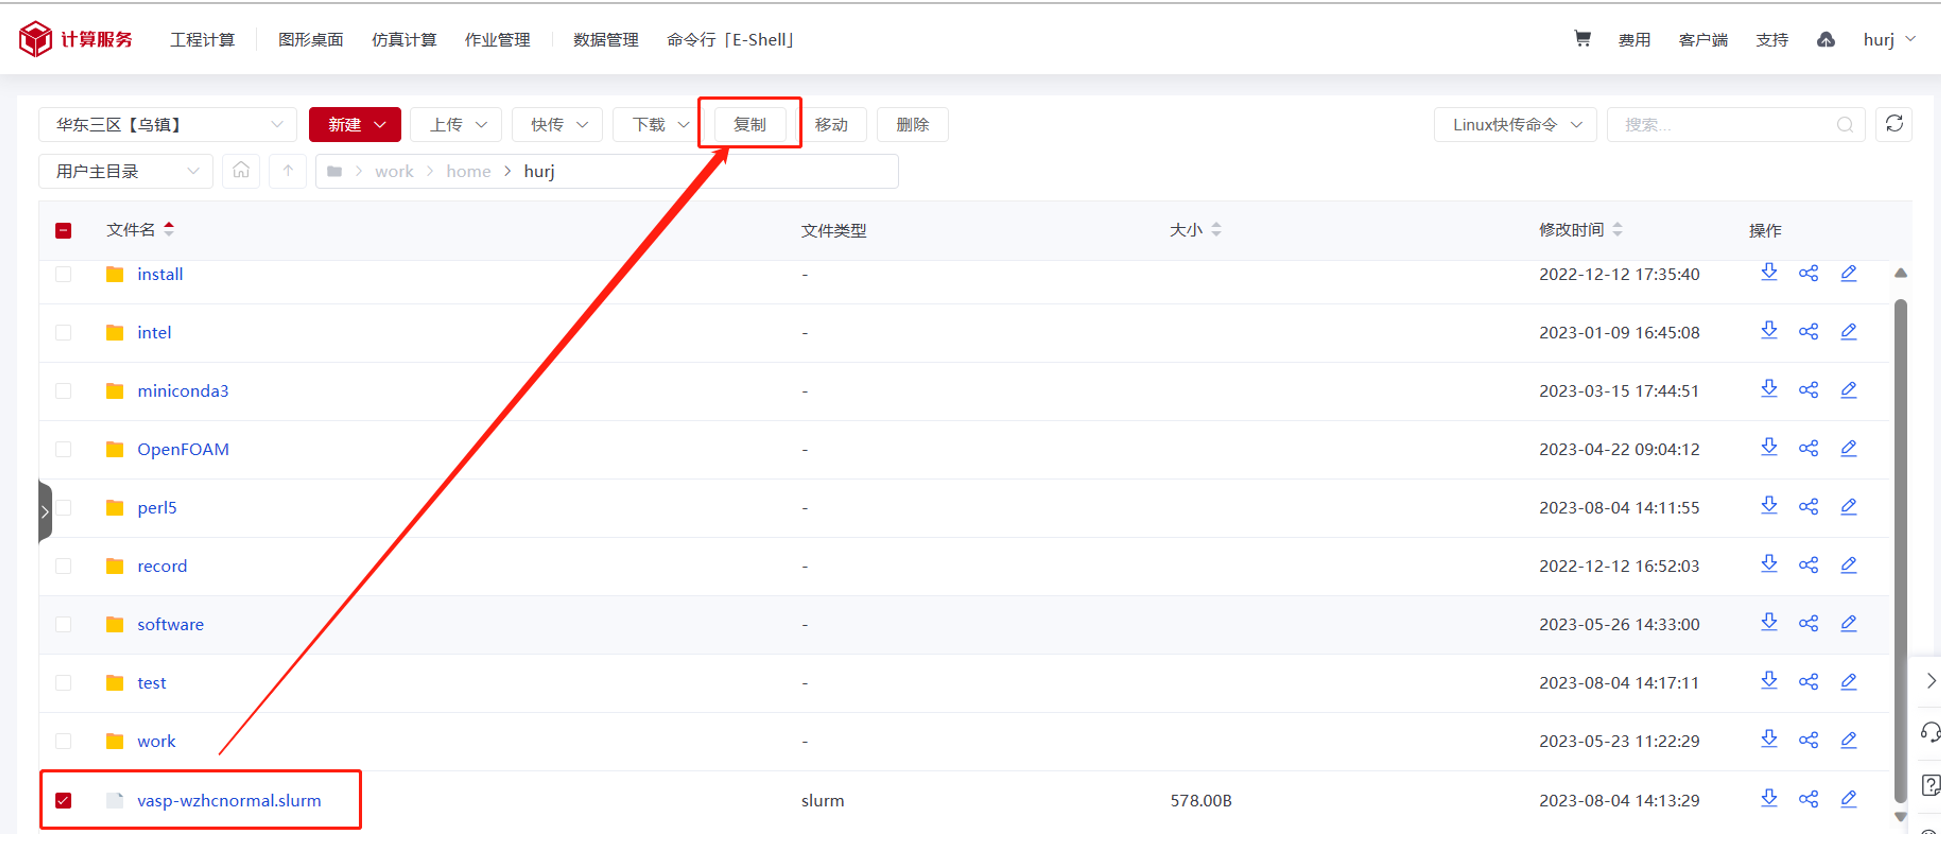Share the record folder
This screenshot has width=1941, height=850.
click(x=1808, y=565)
